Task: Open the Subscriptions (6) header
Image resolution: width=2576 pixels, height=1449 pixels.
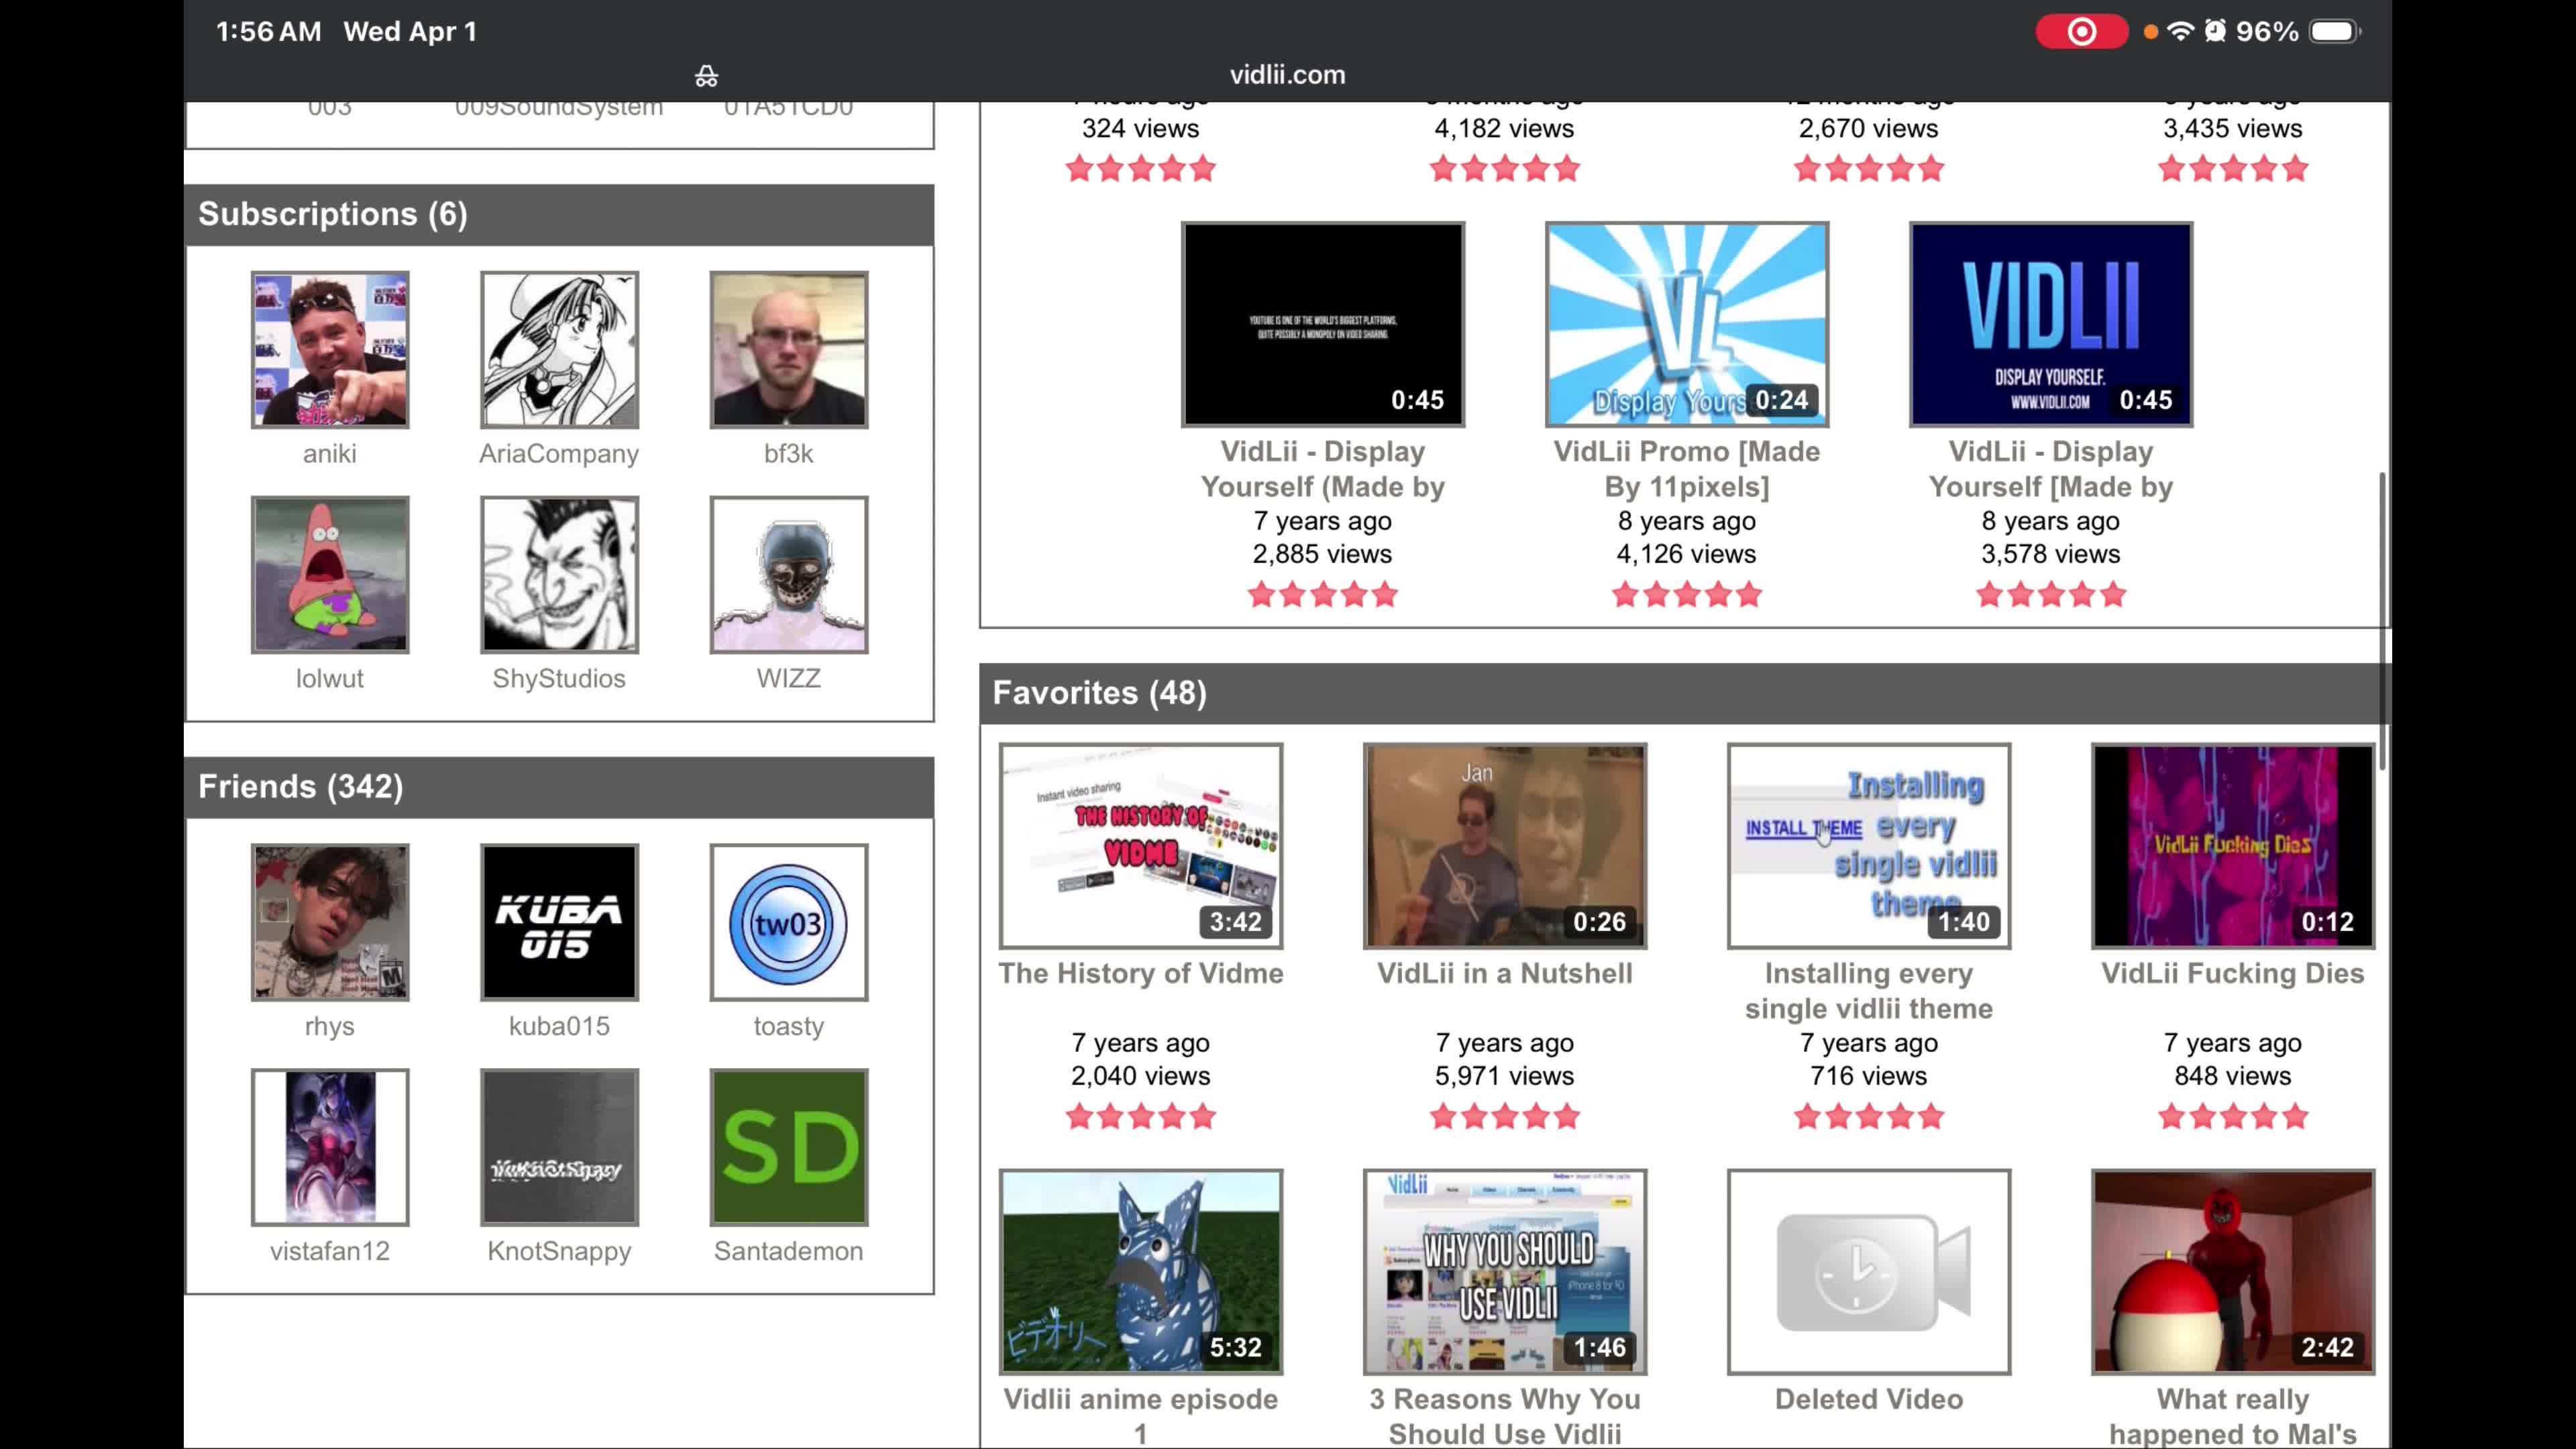Action: [333, 214]
